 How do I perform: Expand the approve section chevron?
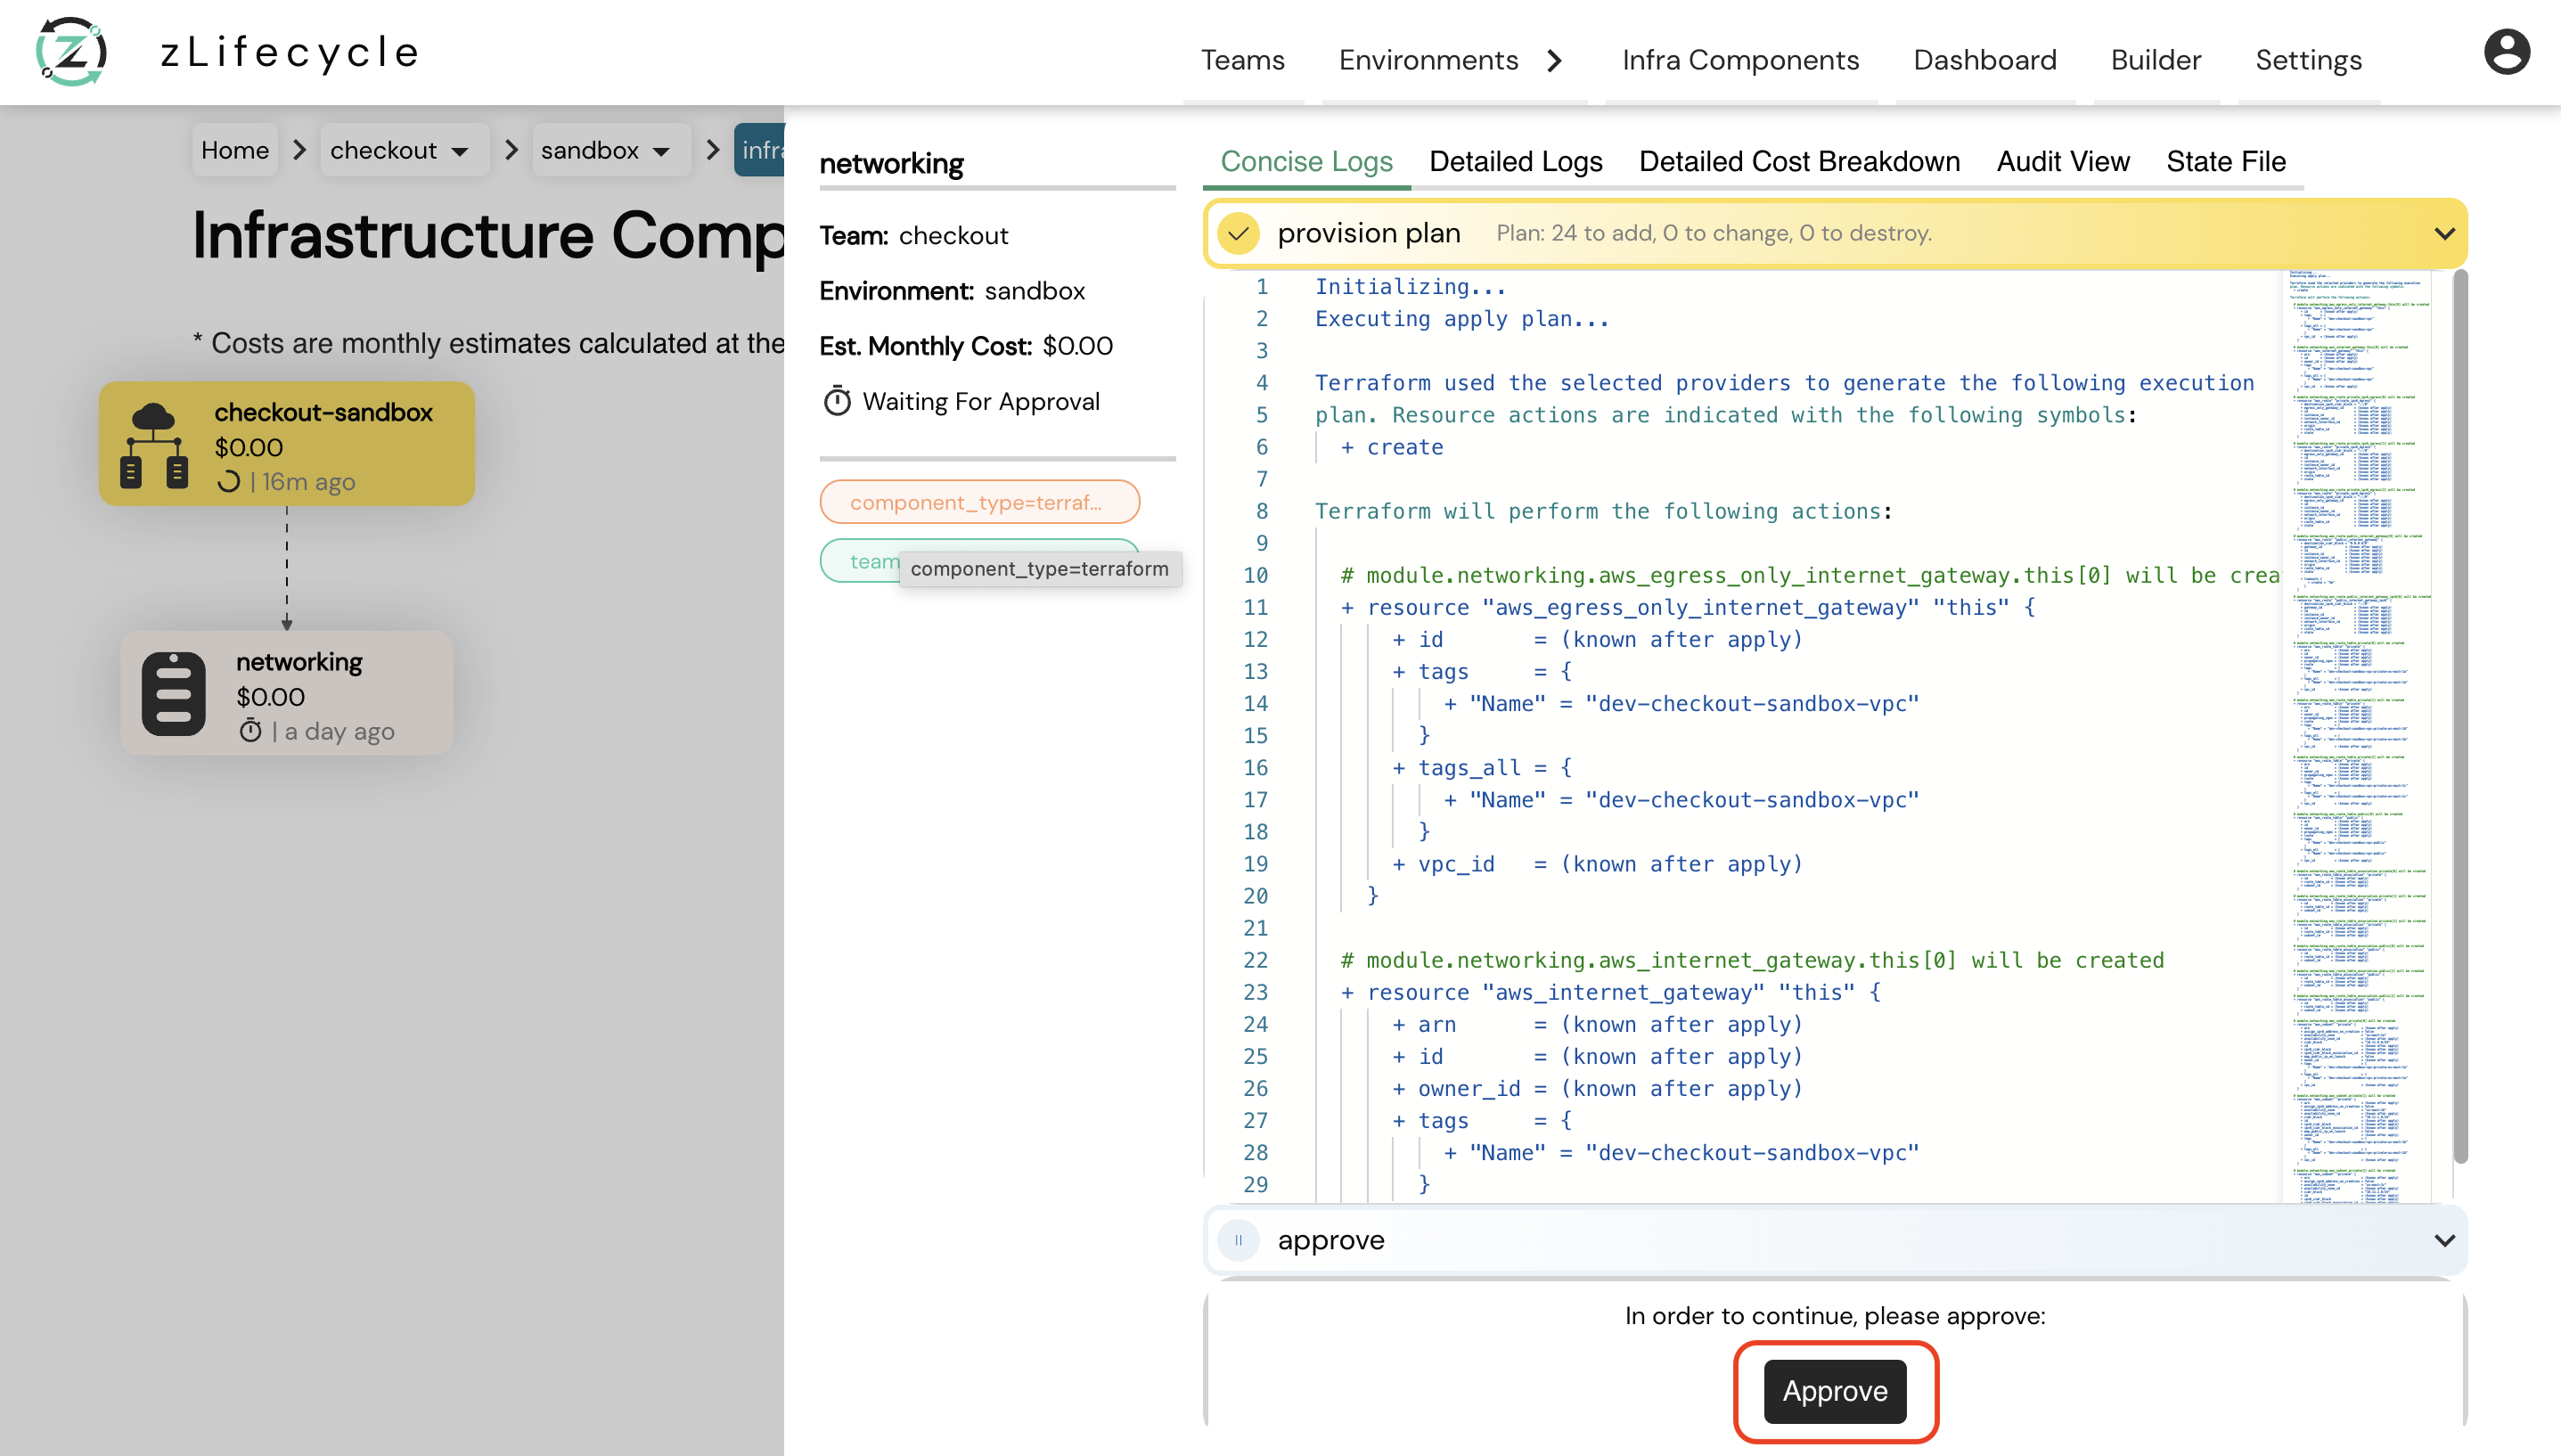2443,1239
